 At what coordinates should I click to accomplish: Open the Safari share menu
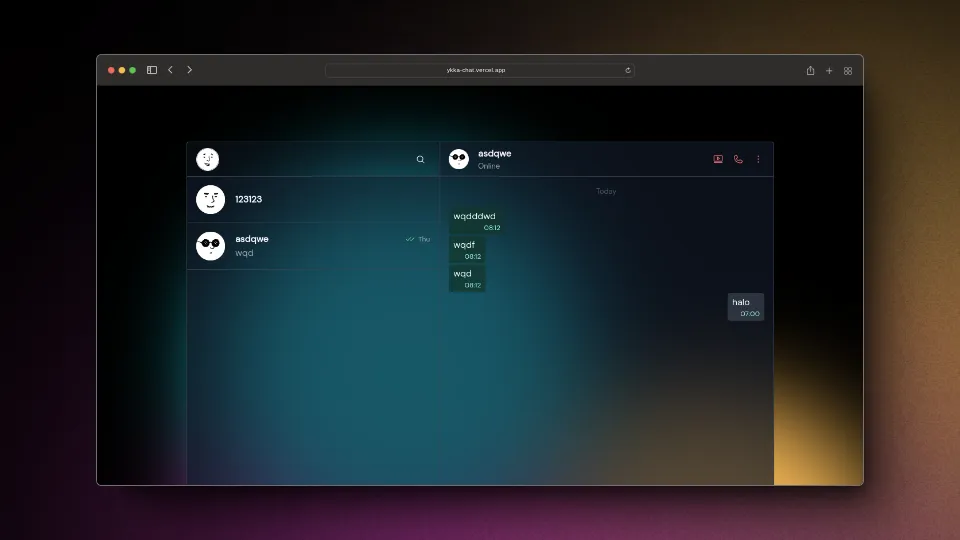coord(810,70)
